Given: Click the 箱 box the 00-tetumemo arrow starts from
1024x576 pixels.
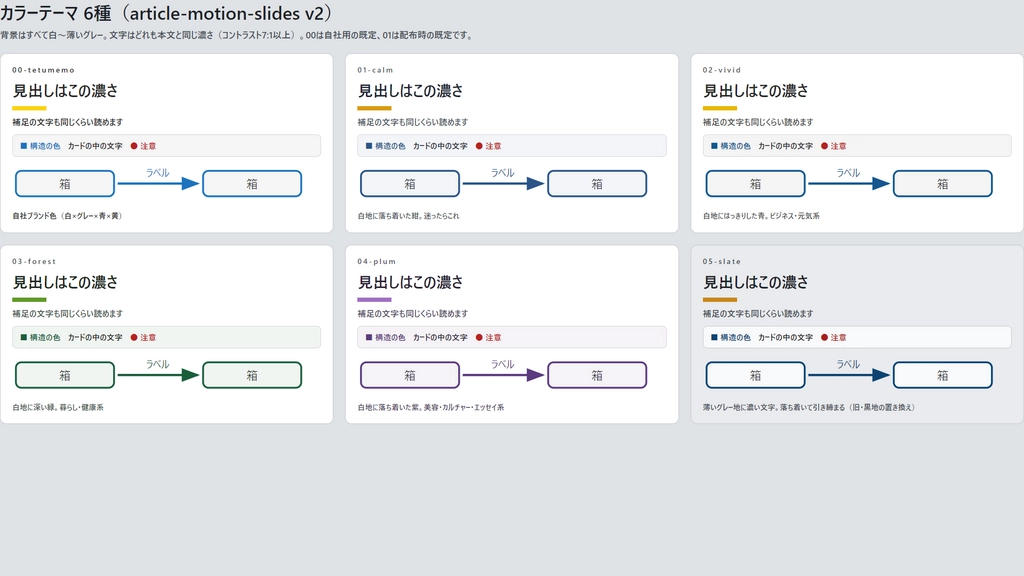Looking at the screenshot, I should pos(65,184).
